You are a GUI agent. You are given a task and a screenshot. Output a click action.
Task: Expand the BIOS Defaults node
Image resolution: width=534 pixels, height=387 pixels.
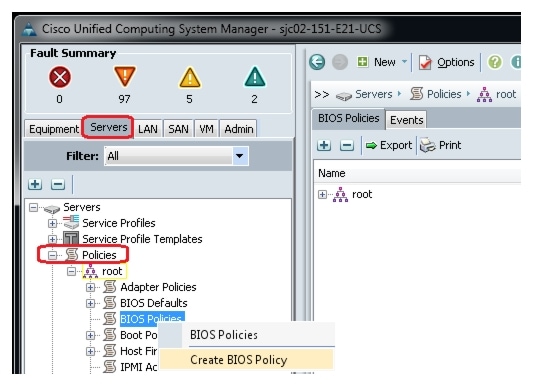[91, 303]
